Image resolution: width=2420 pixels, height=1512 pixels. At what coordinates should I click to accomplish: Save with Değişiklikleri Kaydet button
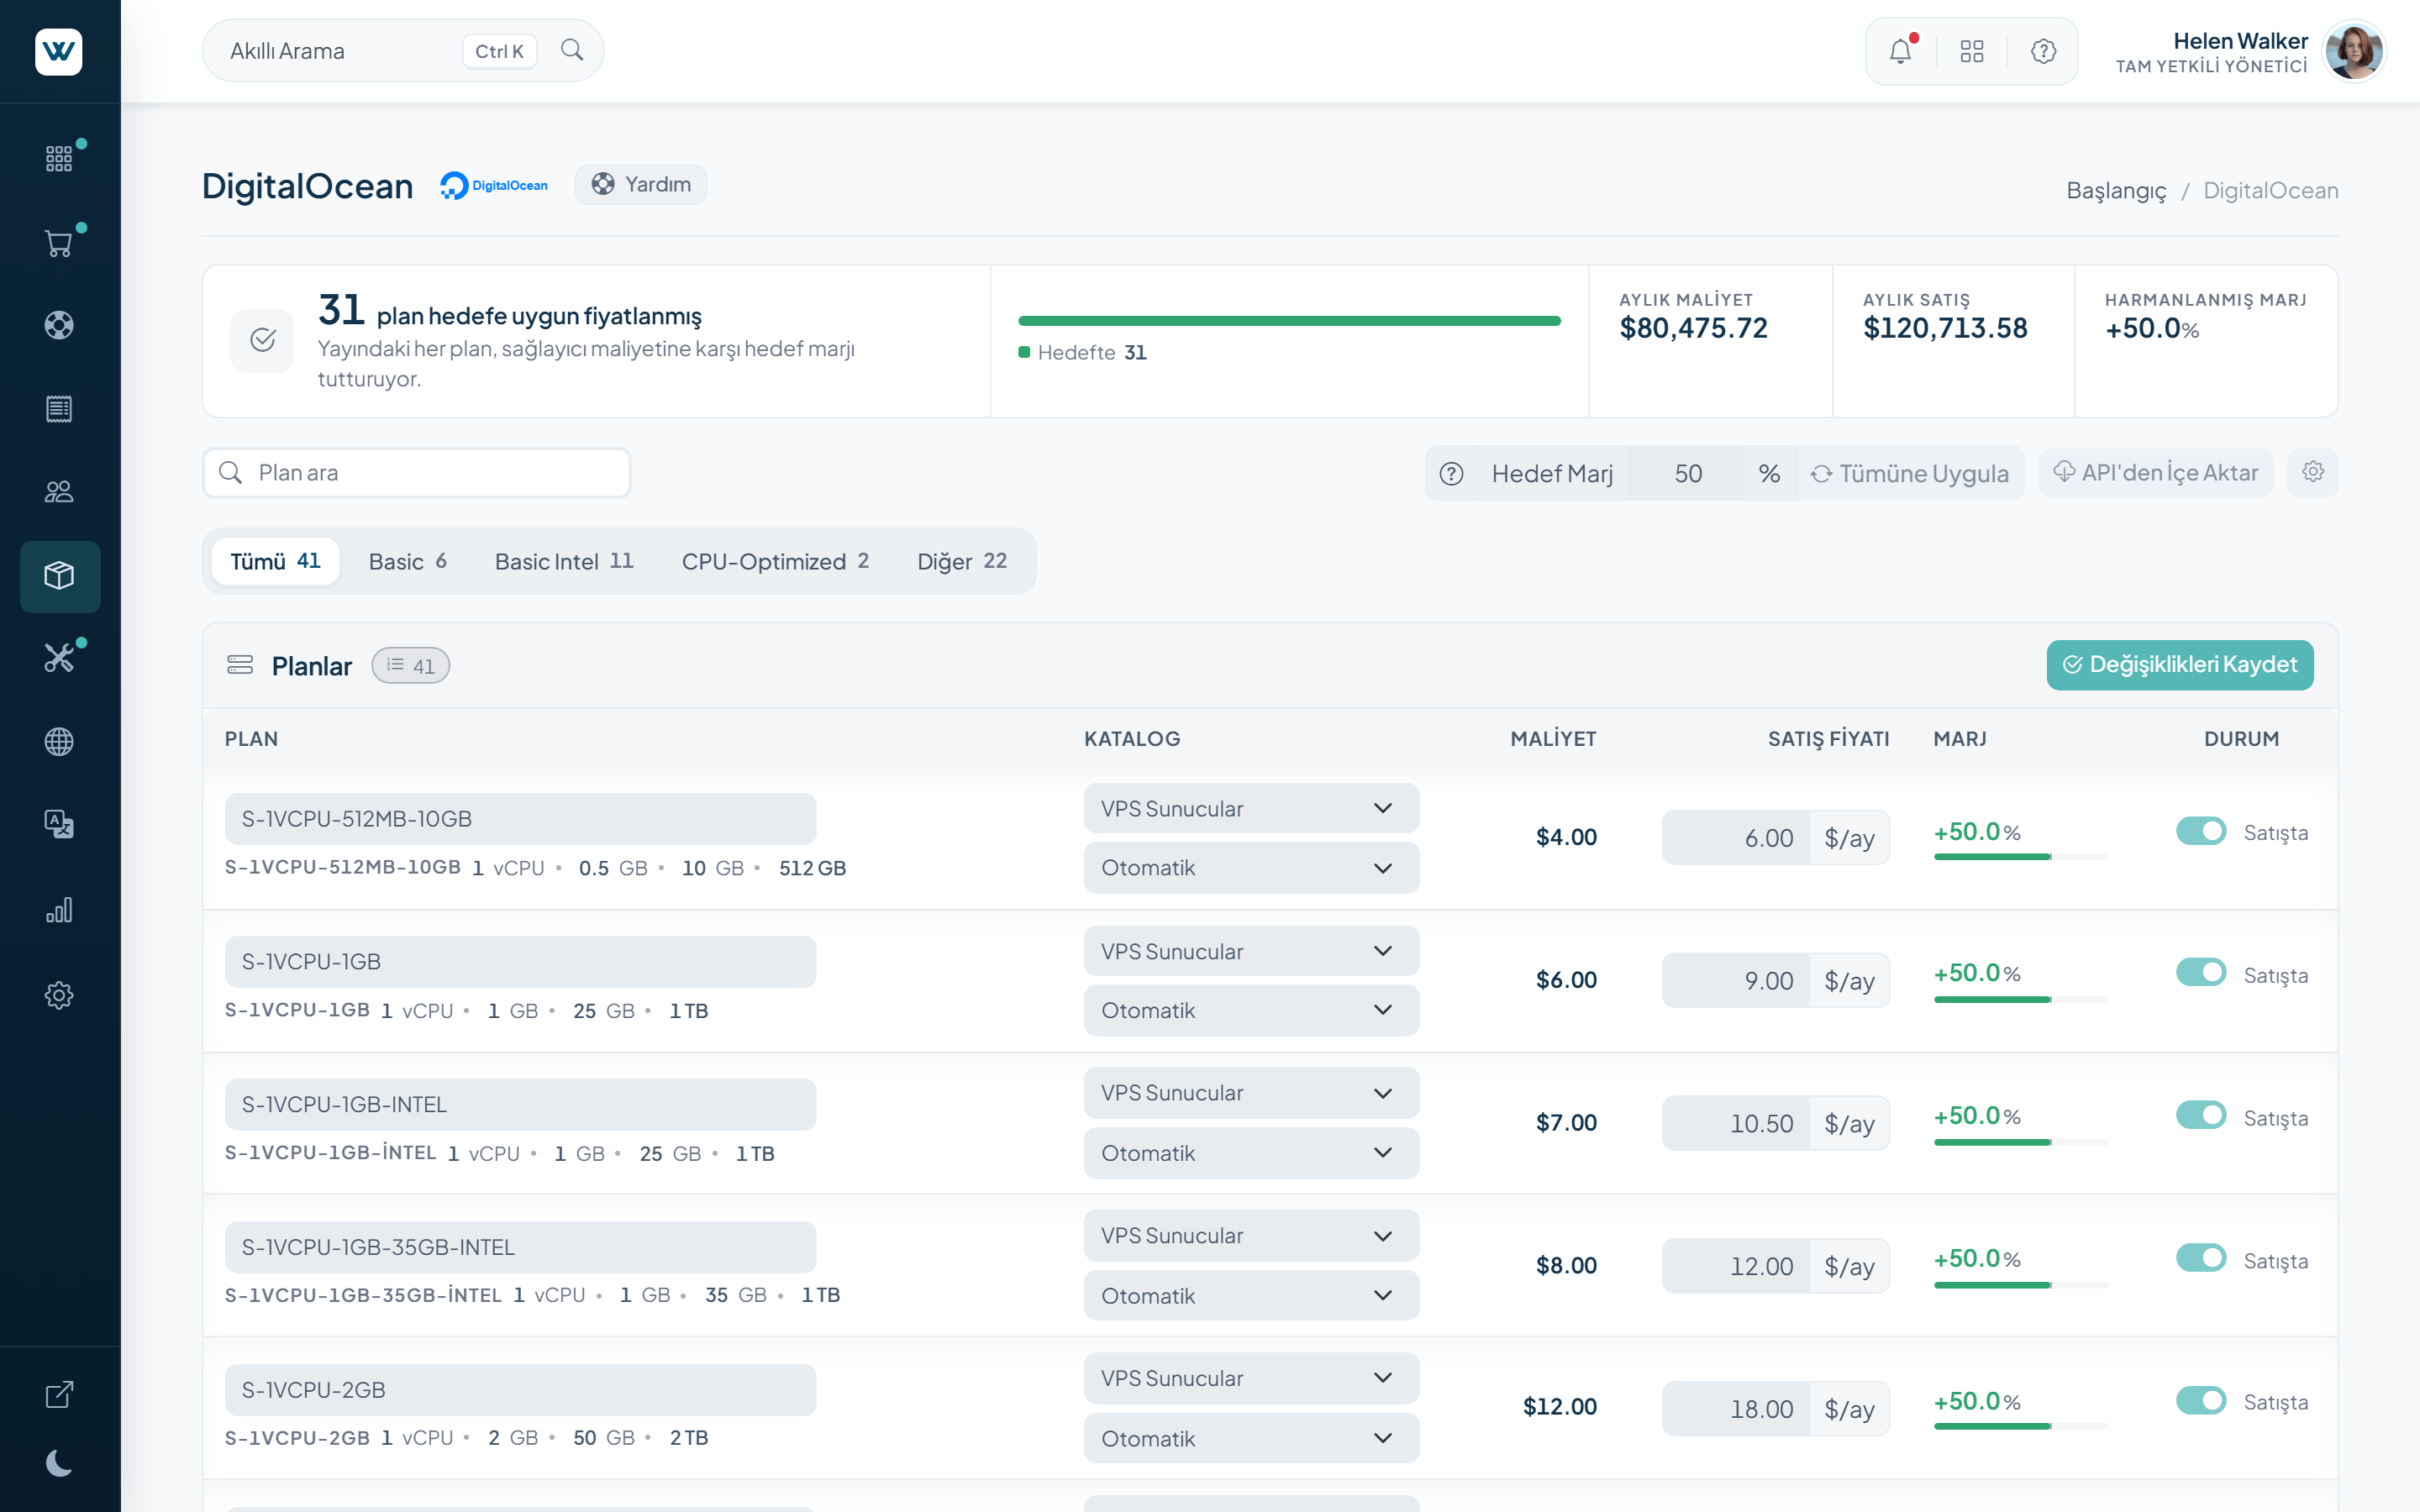2180,665
